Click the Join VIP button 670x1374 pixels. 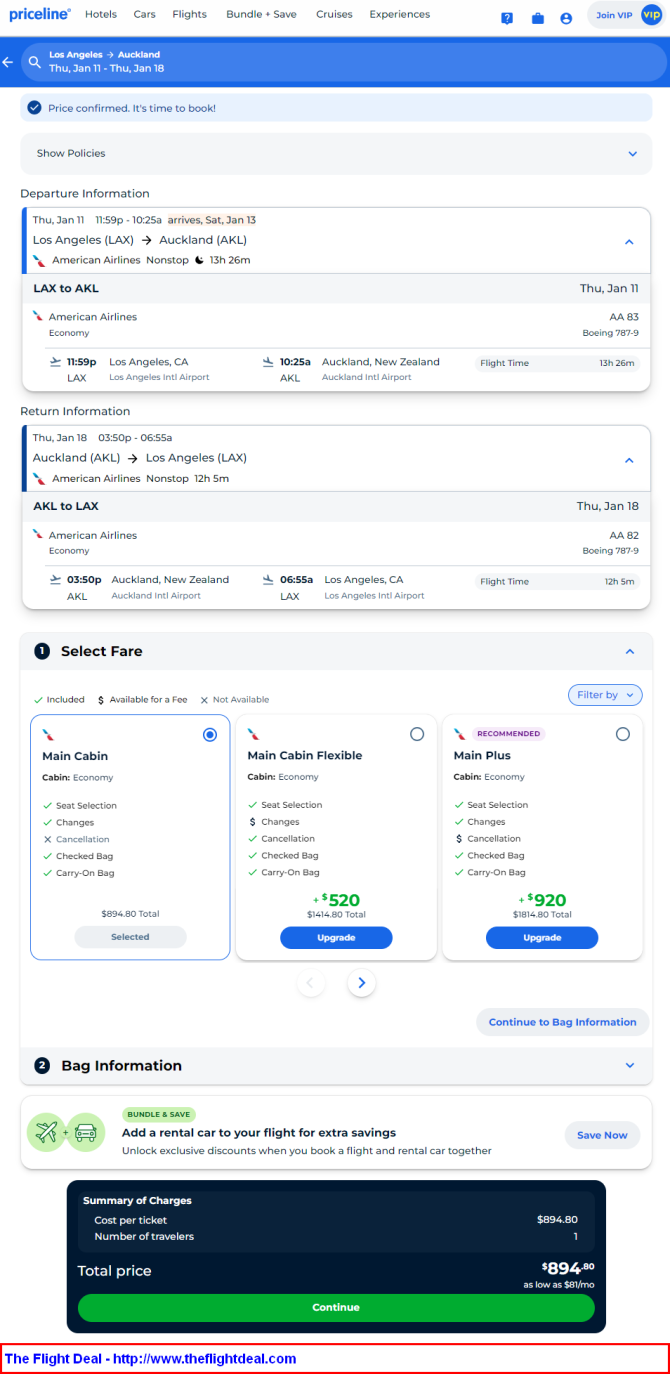(626, 16)
